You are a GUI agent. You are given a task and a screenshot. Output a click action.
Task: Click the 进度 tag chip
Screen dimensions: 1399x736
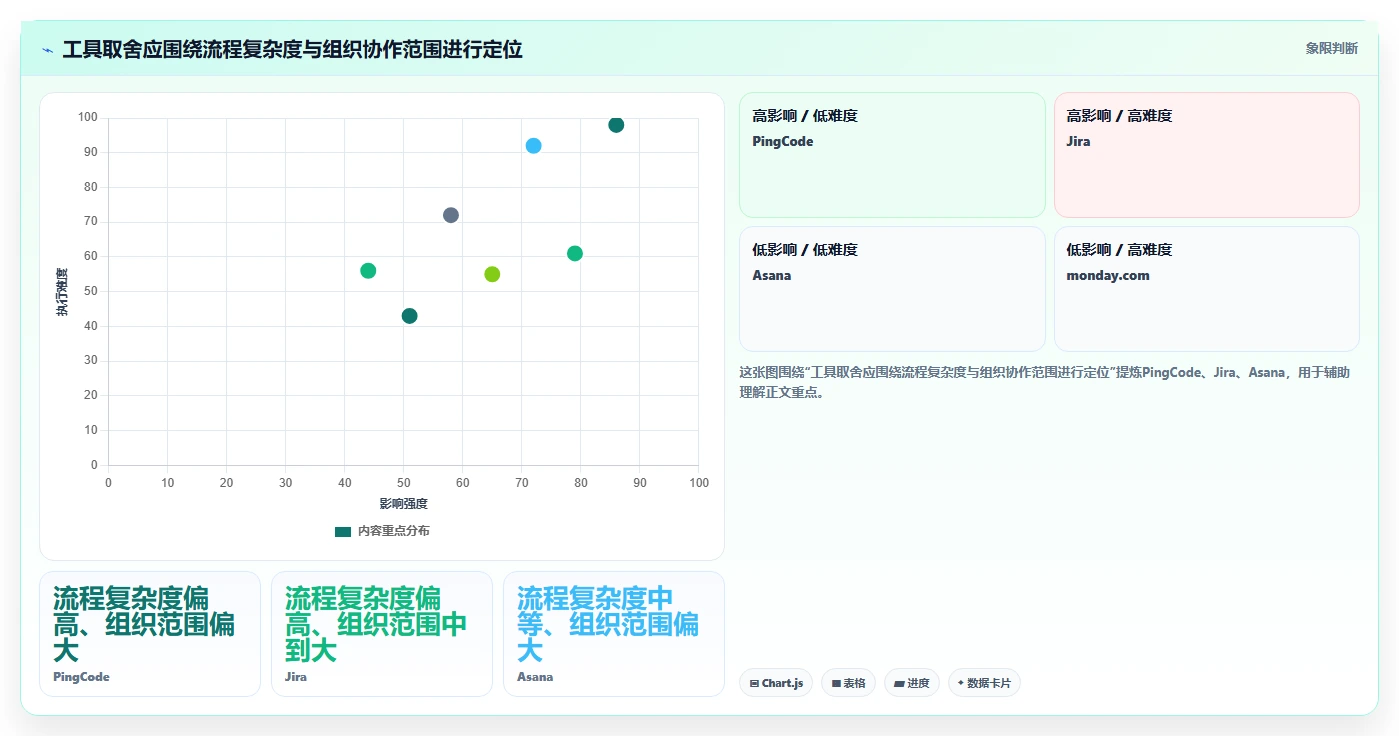pos(911,683)
